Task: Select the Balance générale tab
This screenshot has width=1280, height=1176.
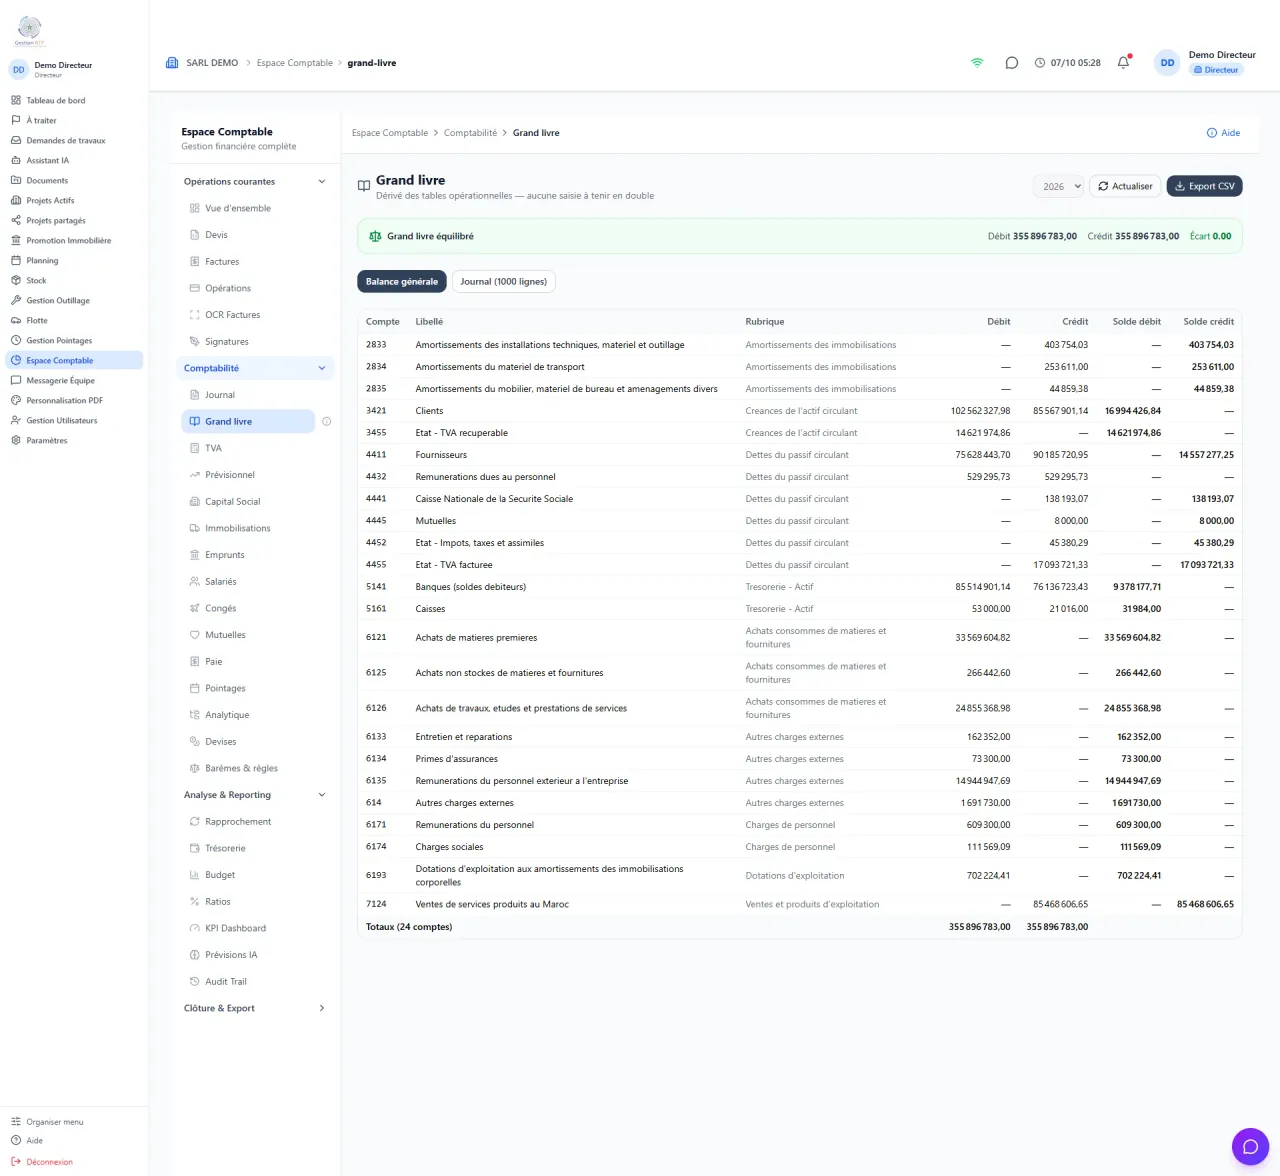Action: (x=402, y=282)
